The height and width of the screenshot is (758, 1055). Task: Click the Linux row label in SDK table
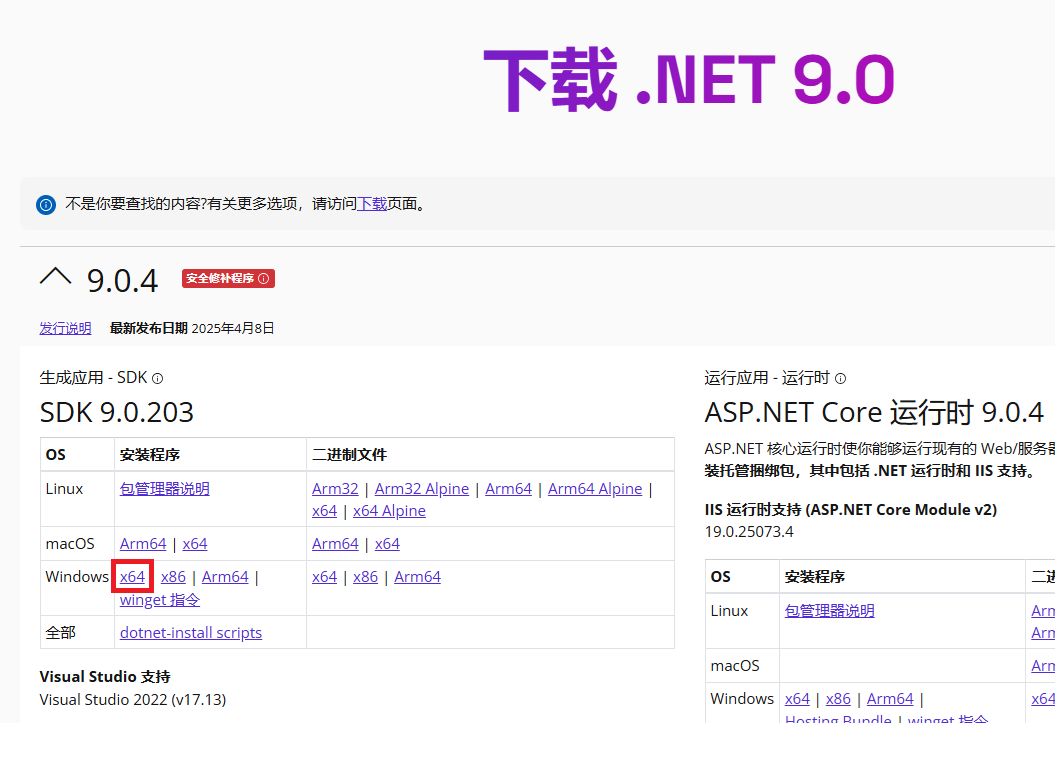tap(65, 489)
